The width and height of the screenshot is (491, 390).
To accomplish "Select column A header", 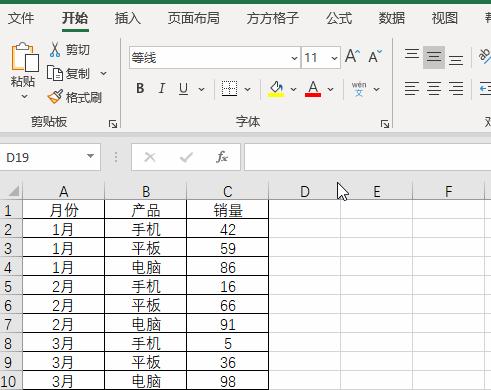I will [x=64, y=191].
